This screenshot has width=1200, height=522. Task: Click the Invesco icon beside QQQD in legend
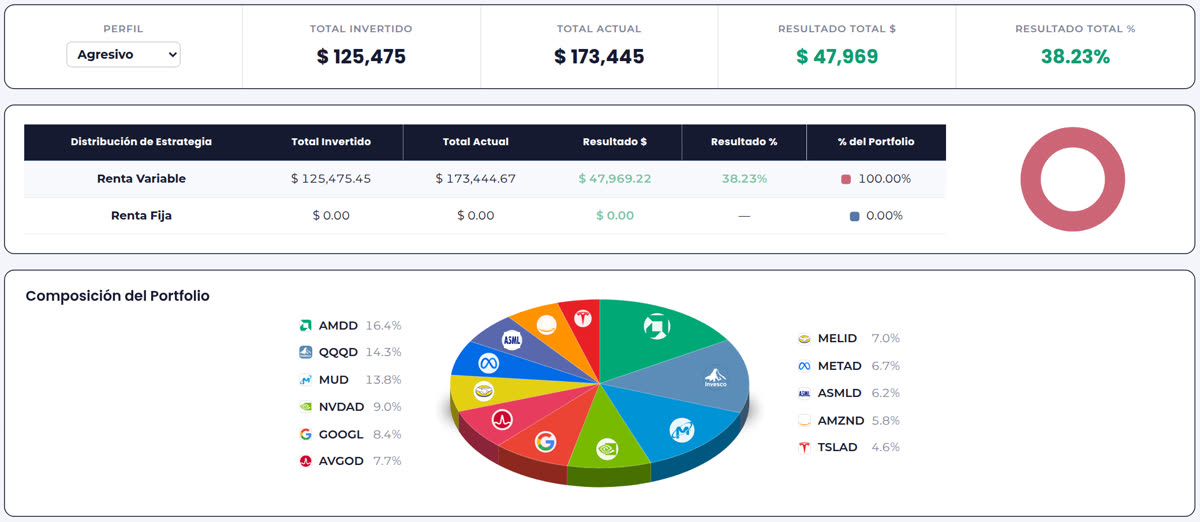tap(306, 352)
